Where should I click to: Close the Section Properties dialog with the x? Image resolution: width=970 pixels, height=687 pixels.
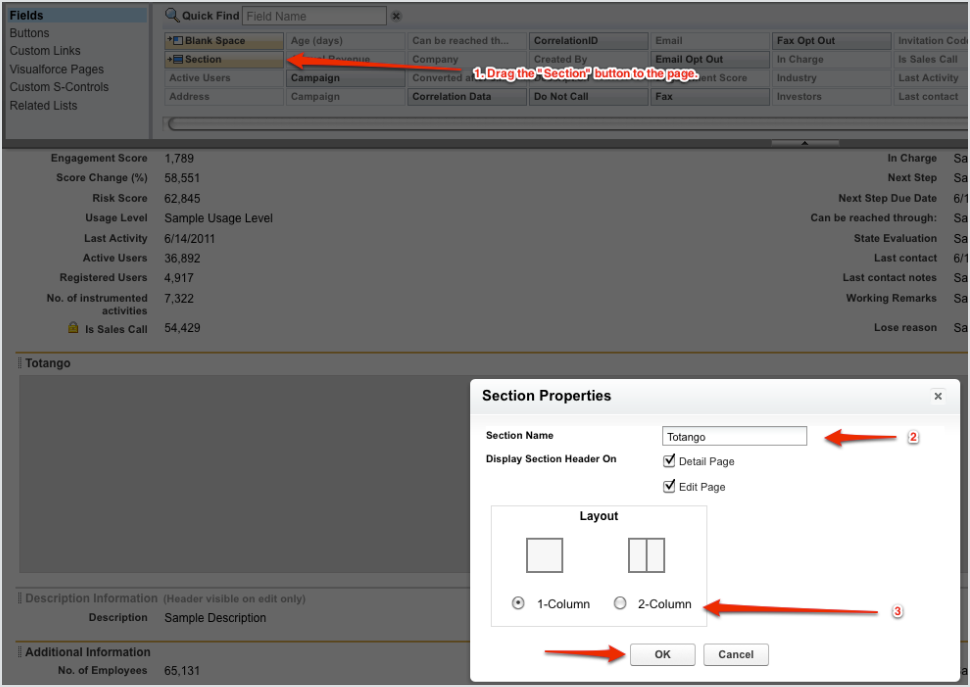[x=938, y=396]
